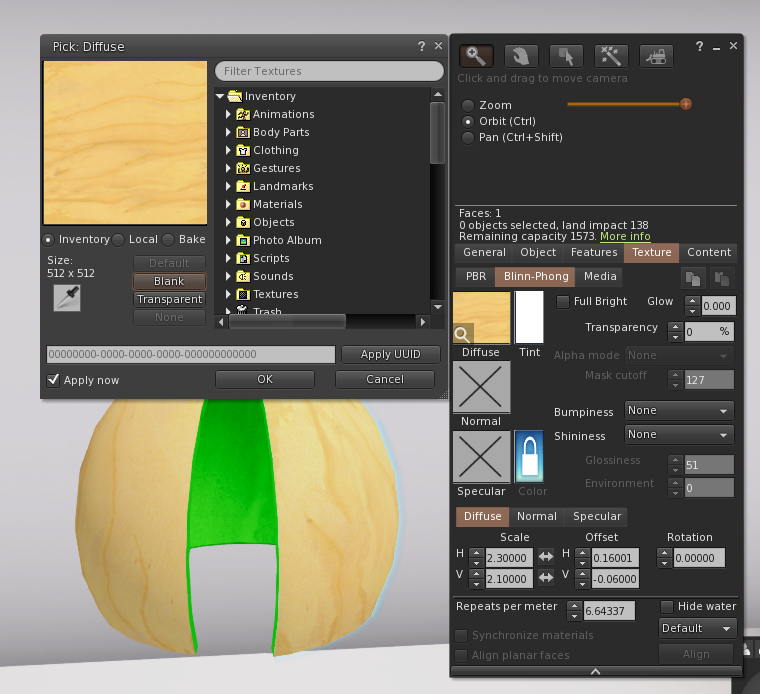Open the white Tint color swatch
The width and height of the screenshot is (760, 694).
click(528, 317)
